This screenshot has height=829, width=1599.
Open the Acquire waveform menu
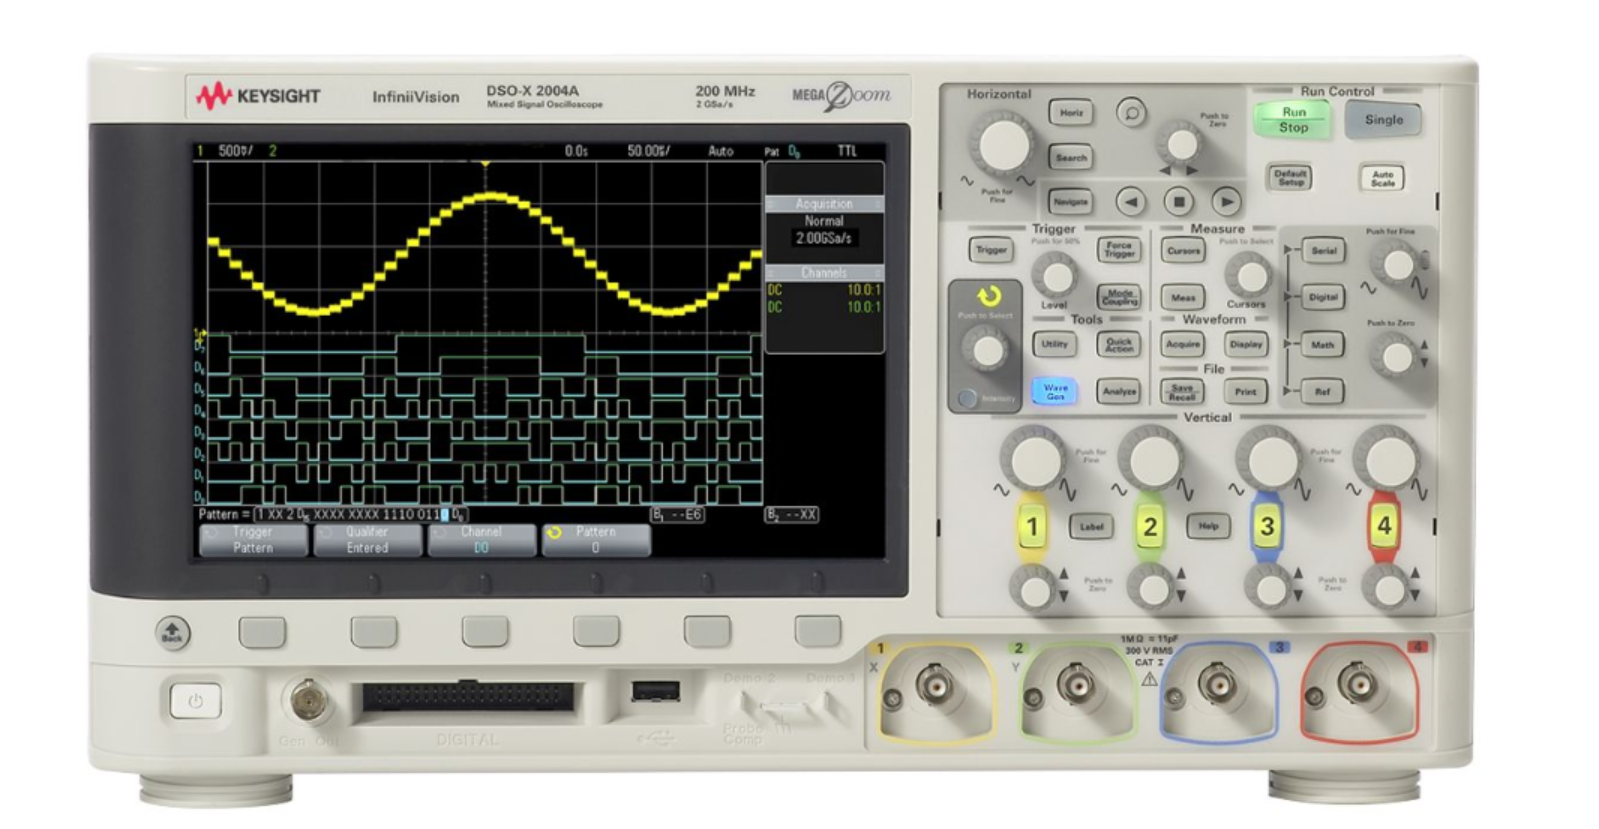[1182, 344]
